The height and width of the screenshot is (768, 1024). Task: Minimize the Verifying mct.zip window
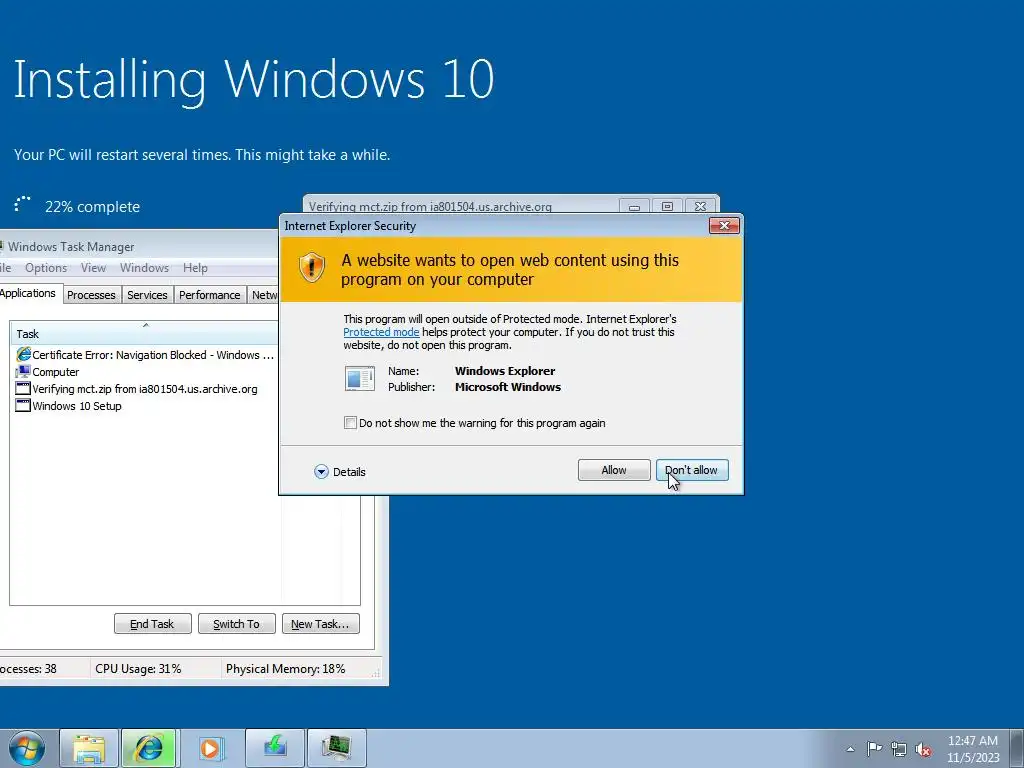tap(634, 206)
